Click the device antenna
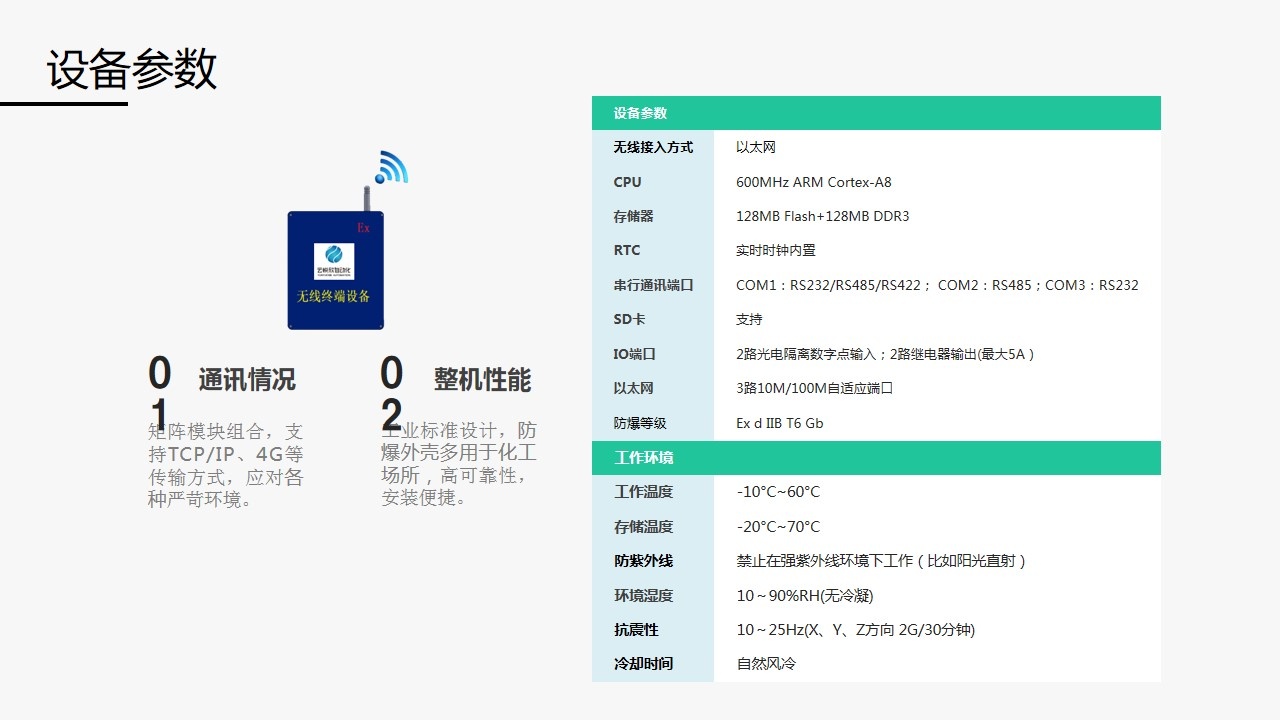 (x=366, y=197)
